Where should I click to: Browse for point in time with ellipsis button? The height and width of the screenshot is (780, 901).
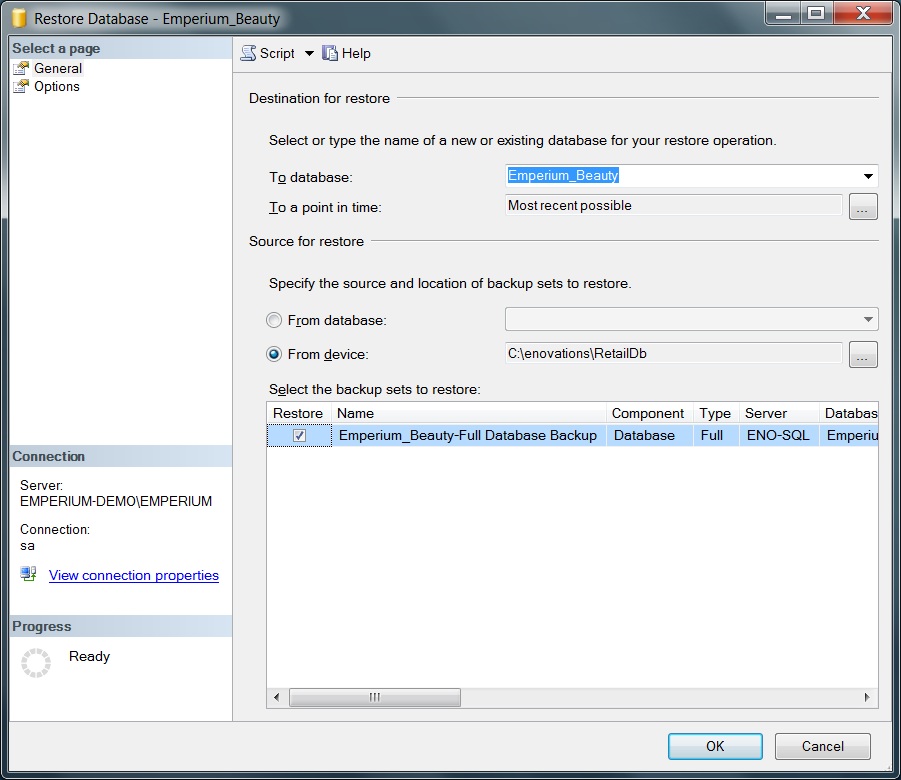pyautogui.click(x=863, y=207)
